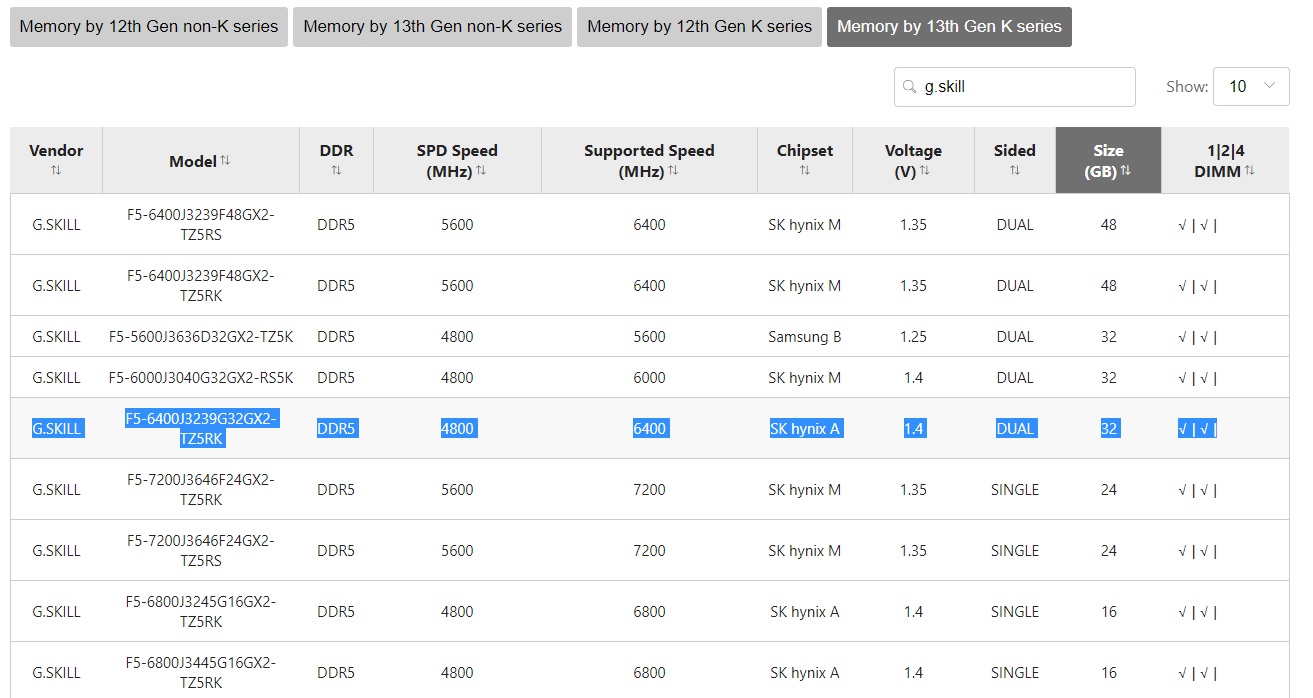Click model F5-6000J3040G32GX2-RS5K
This screenshot has width=1313, height=698.
200,378
